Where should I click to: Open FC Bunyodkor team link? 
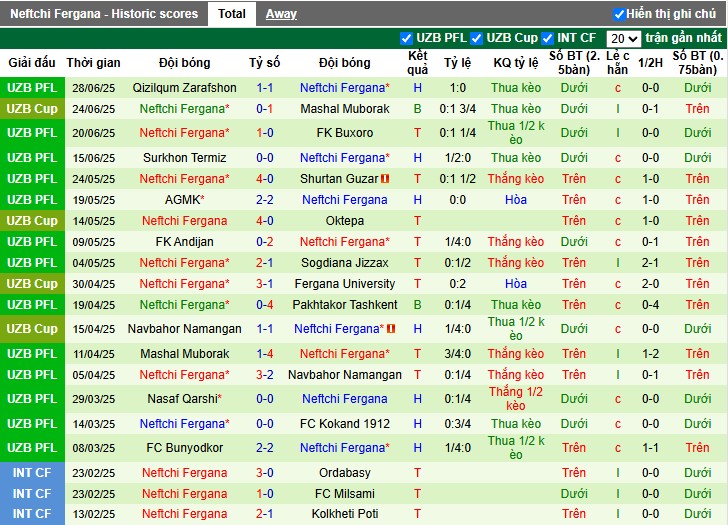click(x=184, y=448)
